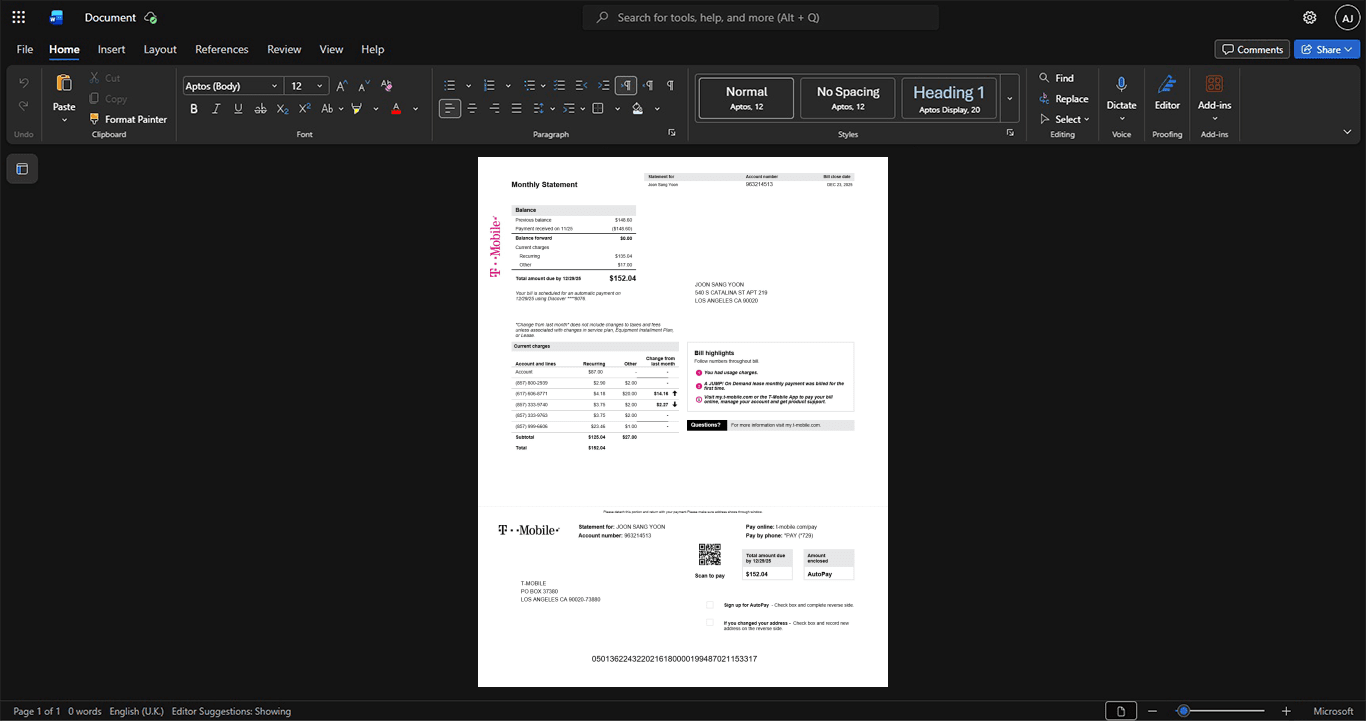Justify the paragraph text

pyautogui.click(x=516, y=108)
